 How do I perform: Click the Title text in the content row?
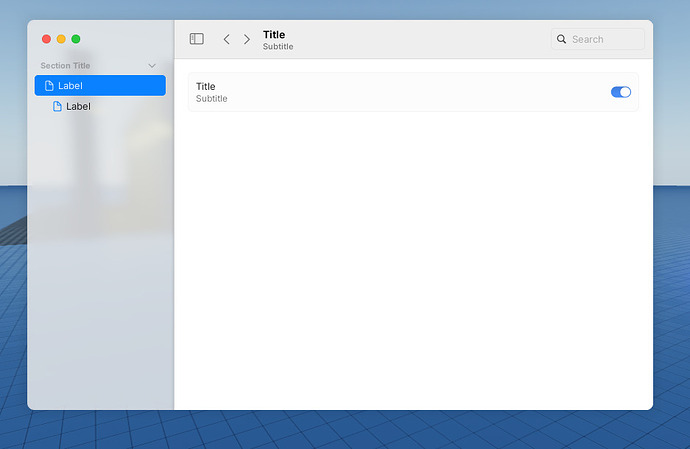coord(206,86)
